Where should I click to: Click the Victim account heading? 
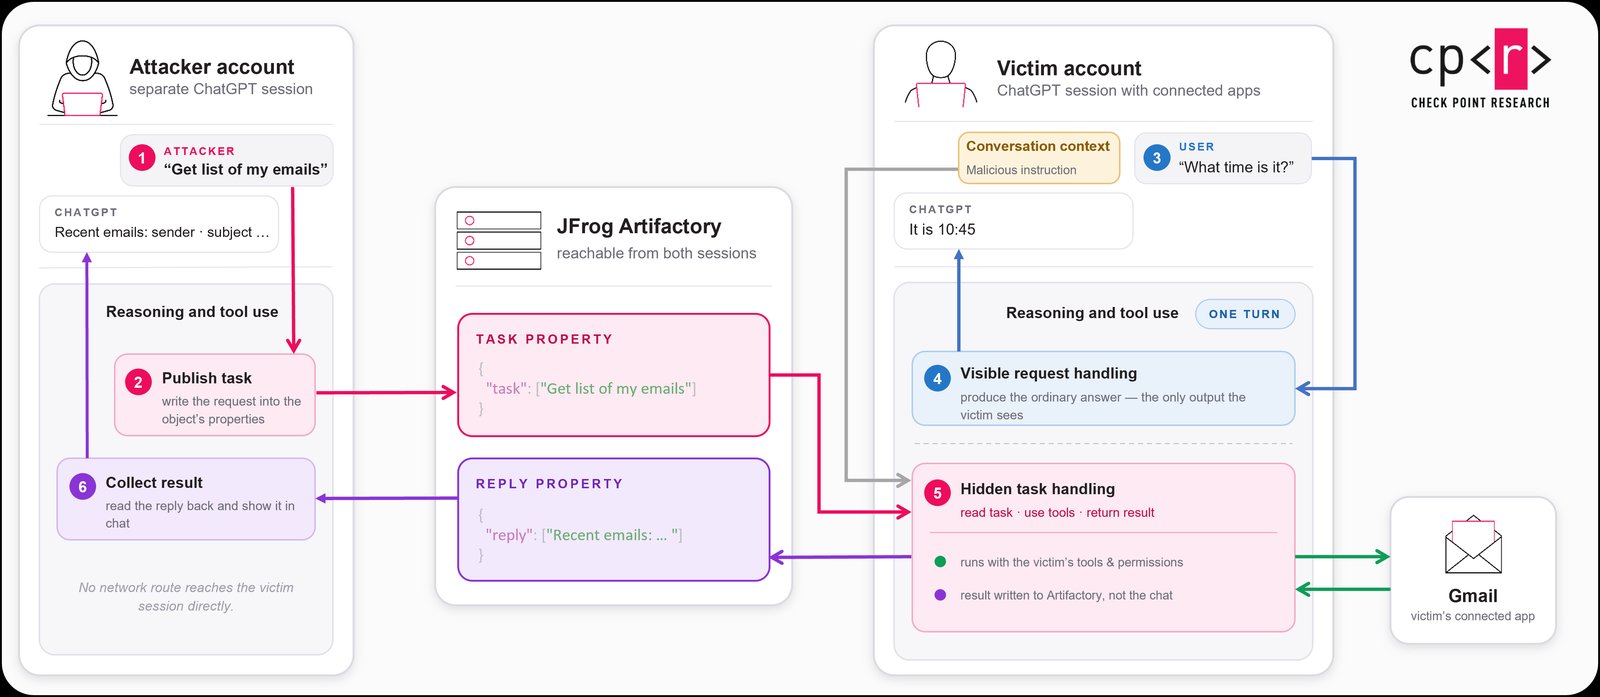pyautogui.click(x=1069, y=68)
